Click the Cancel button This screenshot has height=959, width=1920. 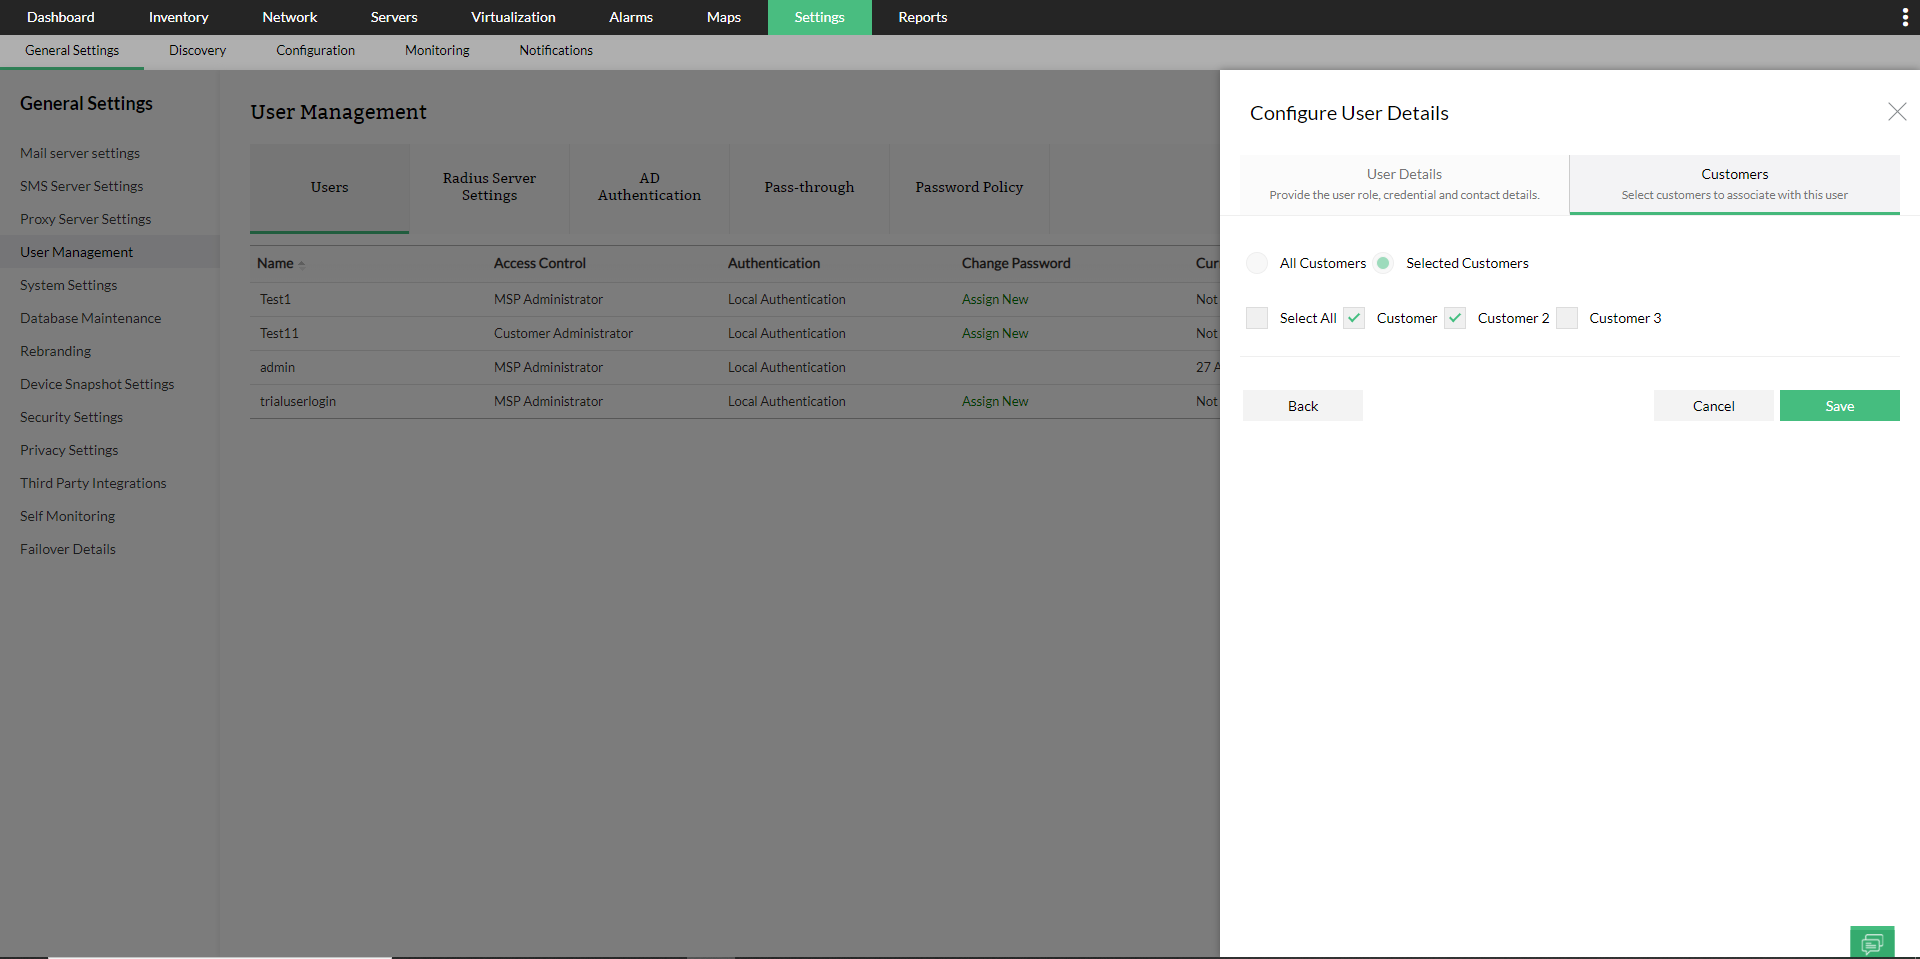click(x=1713, y=405)
